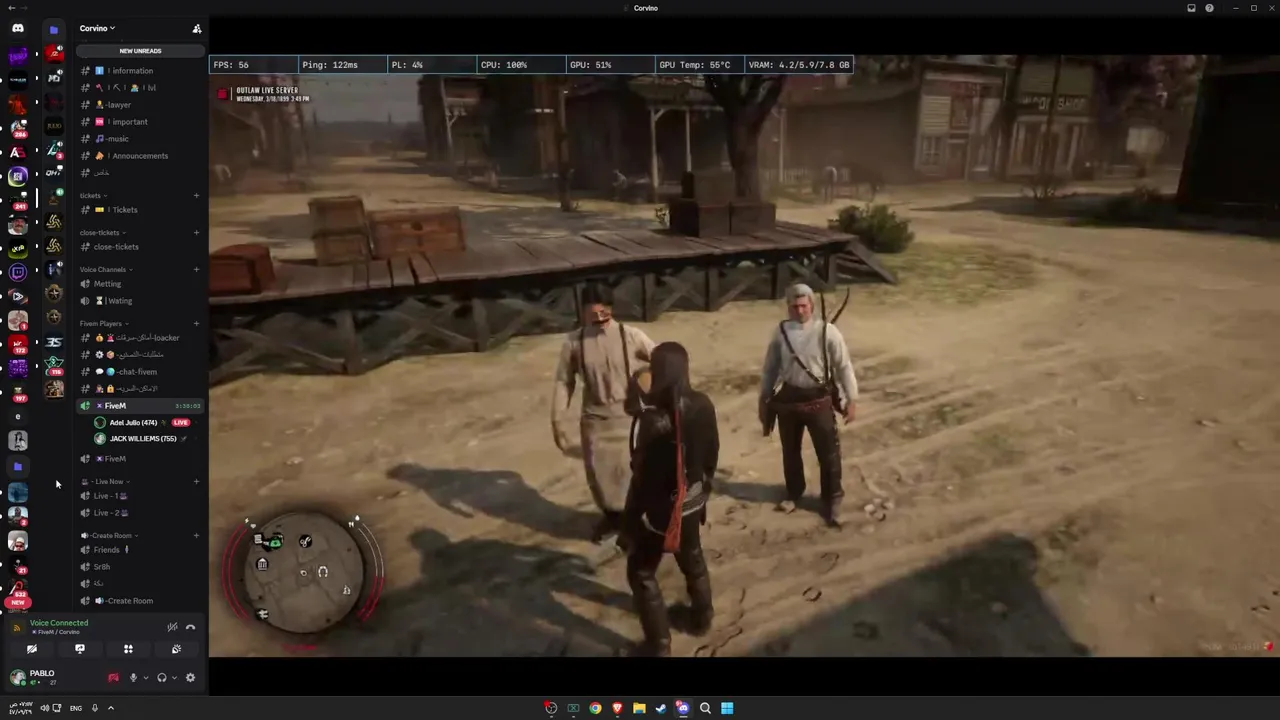
Task: Open the Corvino server dropdown menu
Action: point(98,29)
